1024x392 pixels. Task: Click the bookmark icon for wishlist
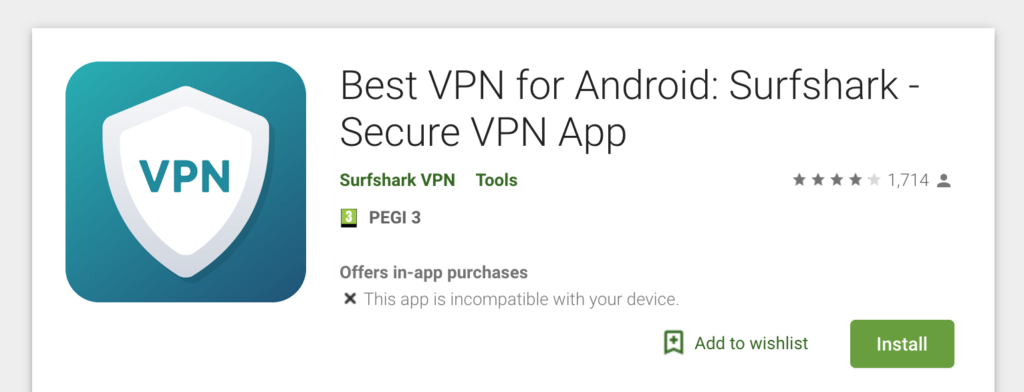coord(673,343)
